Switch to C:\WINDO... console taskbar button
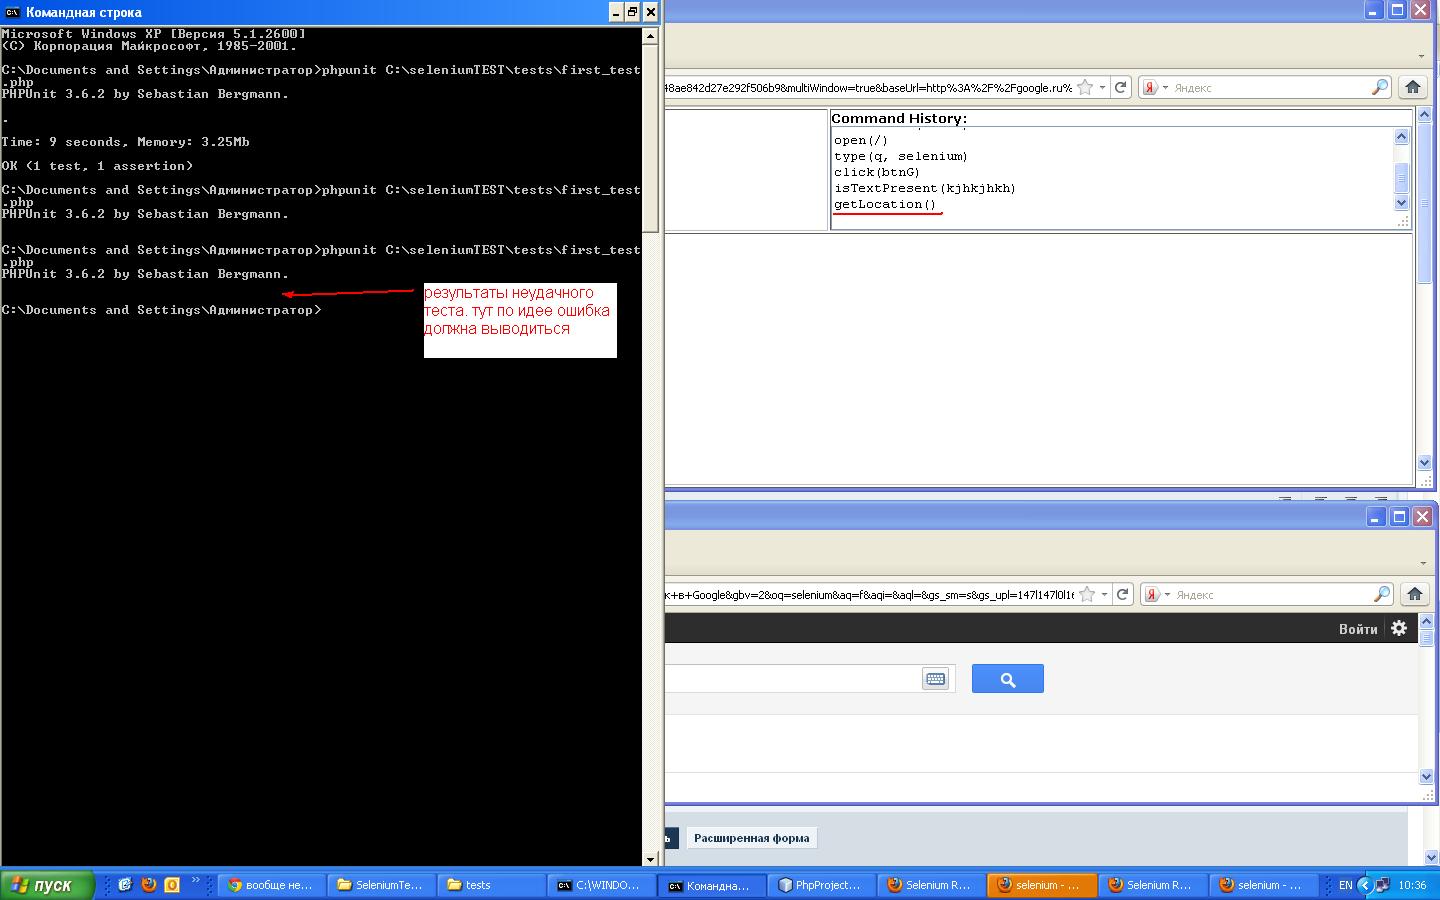Screen dimensions: 1440x900 coord(601,885)
